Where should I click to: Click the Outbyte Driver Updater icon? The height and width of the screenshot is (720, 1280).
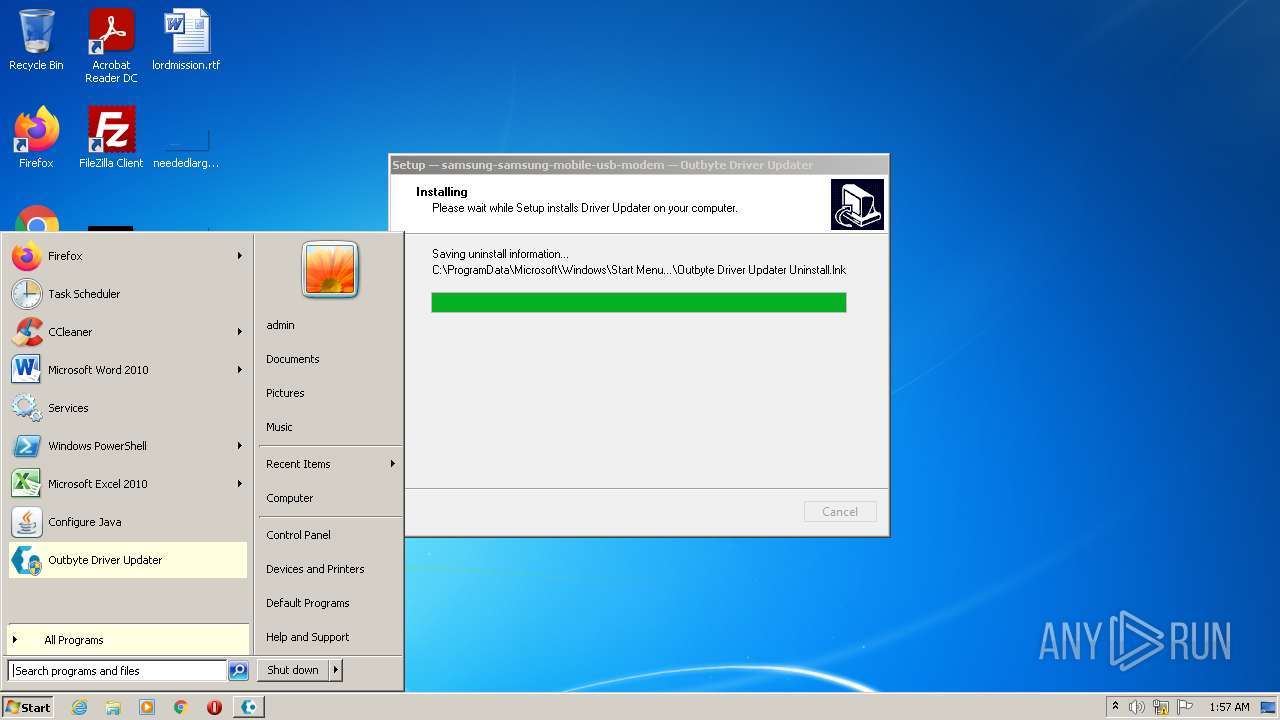[26, 560]
